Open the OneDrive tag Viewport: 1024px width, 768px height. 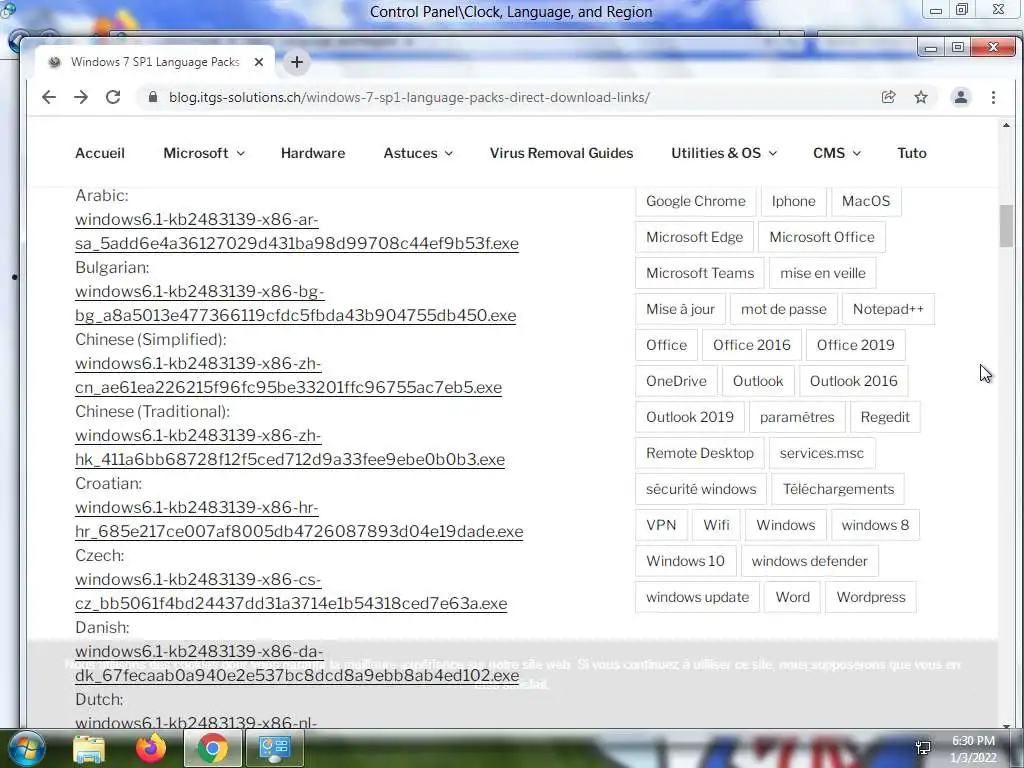click(676, 381)
